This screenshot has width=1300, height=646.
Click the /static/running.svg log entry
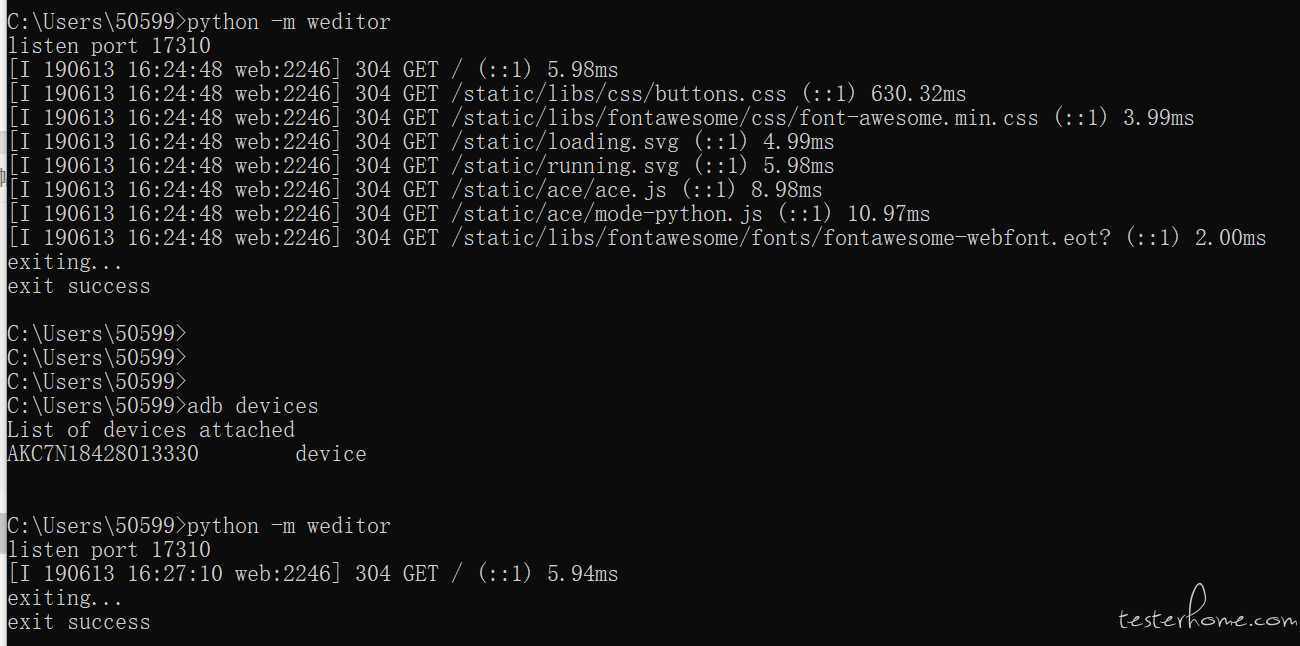click(421, 166)
